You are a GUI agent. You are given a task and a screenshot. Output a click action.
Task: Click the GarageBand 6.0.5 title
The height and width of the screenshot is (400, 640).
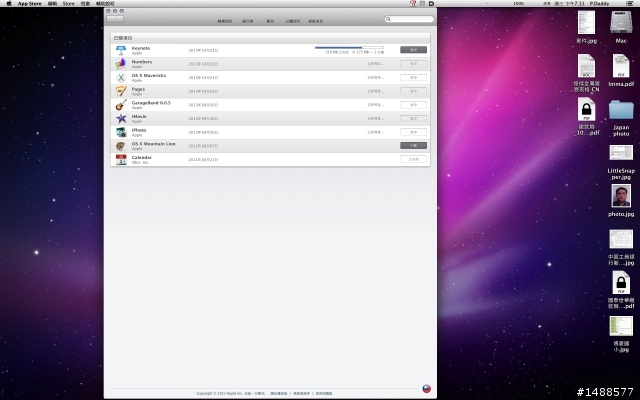click(151, 103)
